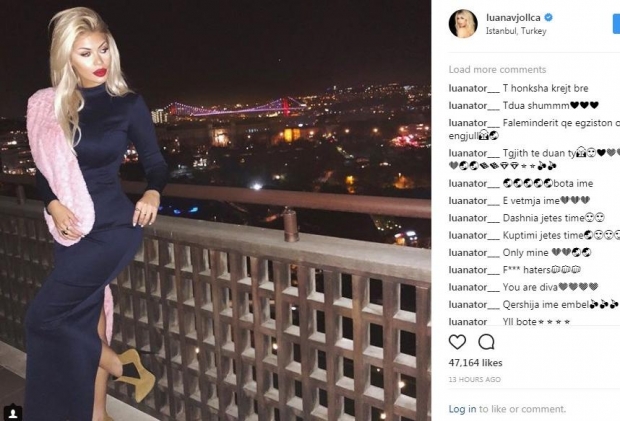The image size is (620, 421).
Task: Open commenter name on 'Only mine' comment
Action: (474, 253)
